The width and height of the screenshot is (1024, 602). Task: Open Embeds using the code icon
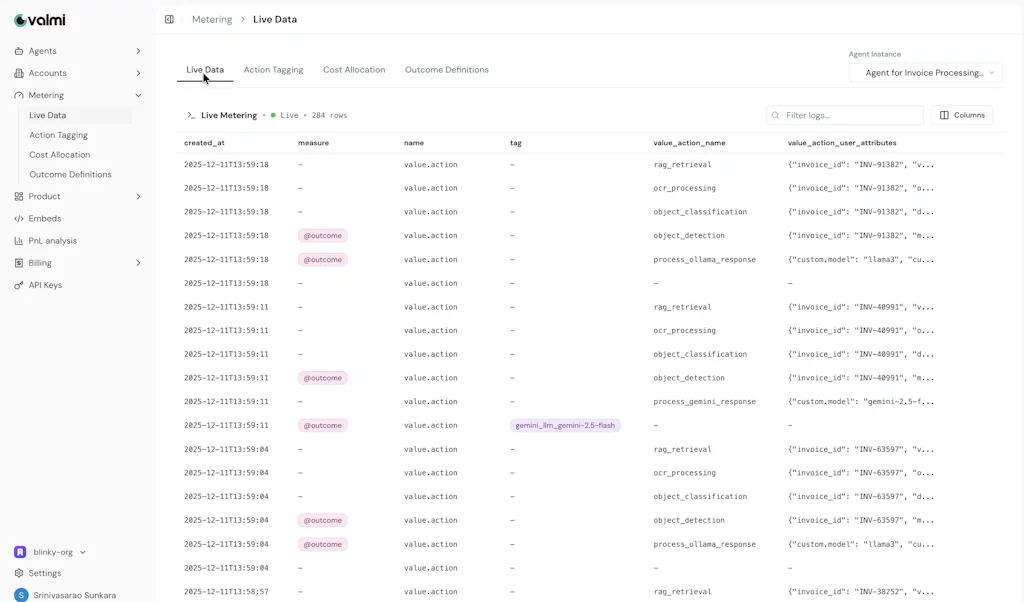pos(19,218)
